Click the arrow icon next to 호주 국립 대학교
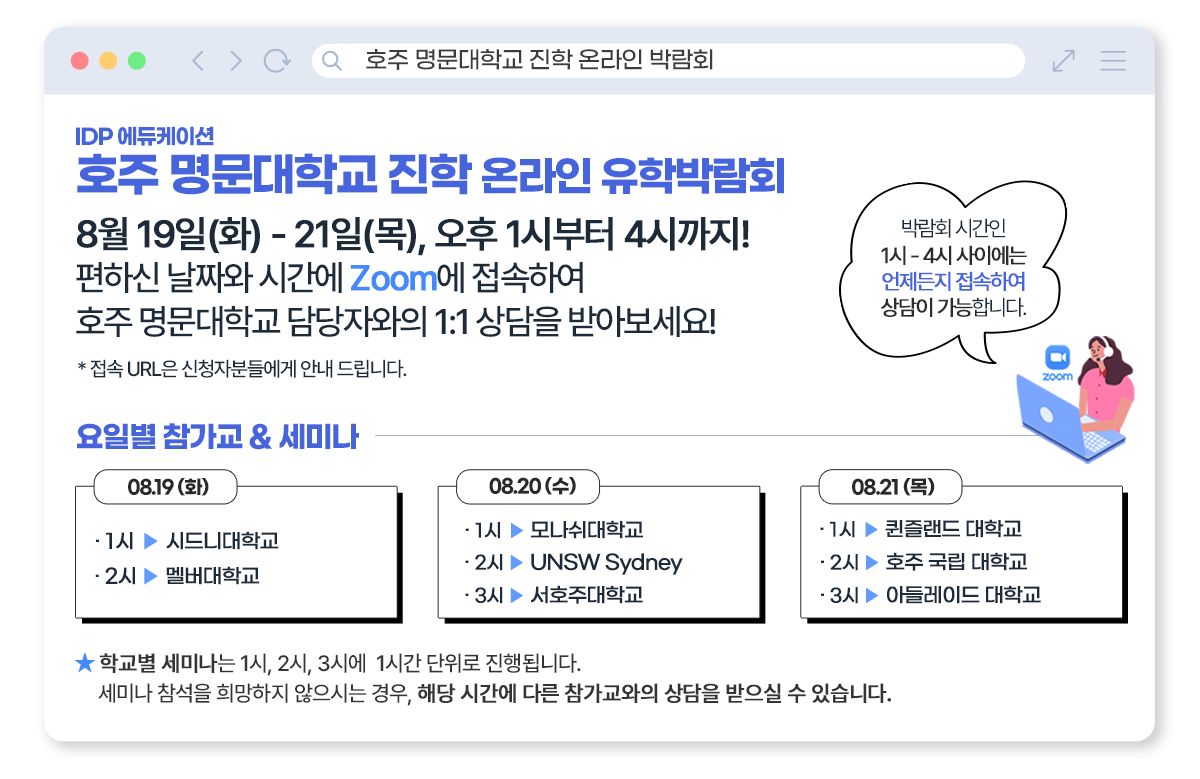 point(871,562)
